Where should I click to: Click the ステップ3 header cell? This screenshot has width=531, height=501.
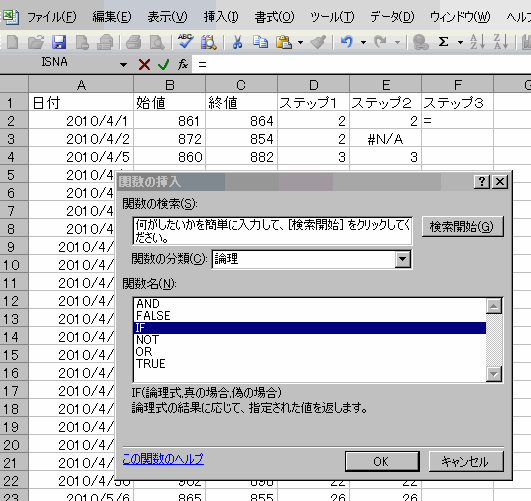[x=458, y=103]
